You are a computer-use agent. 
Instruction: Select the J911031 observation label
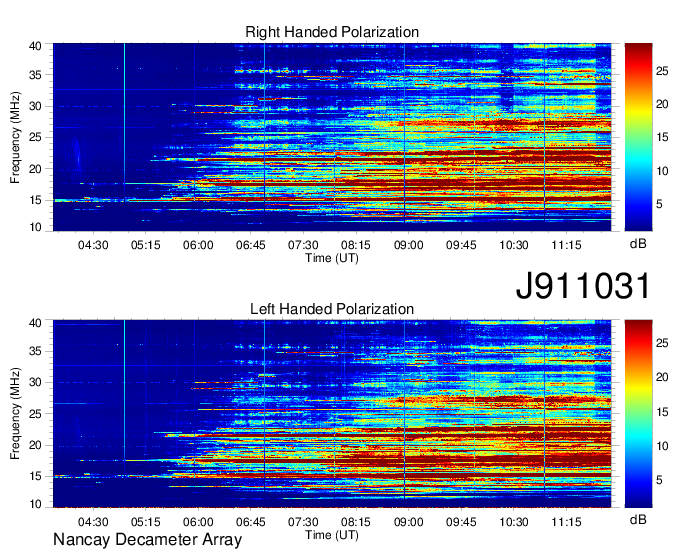tap(583, 286)
